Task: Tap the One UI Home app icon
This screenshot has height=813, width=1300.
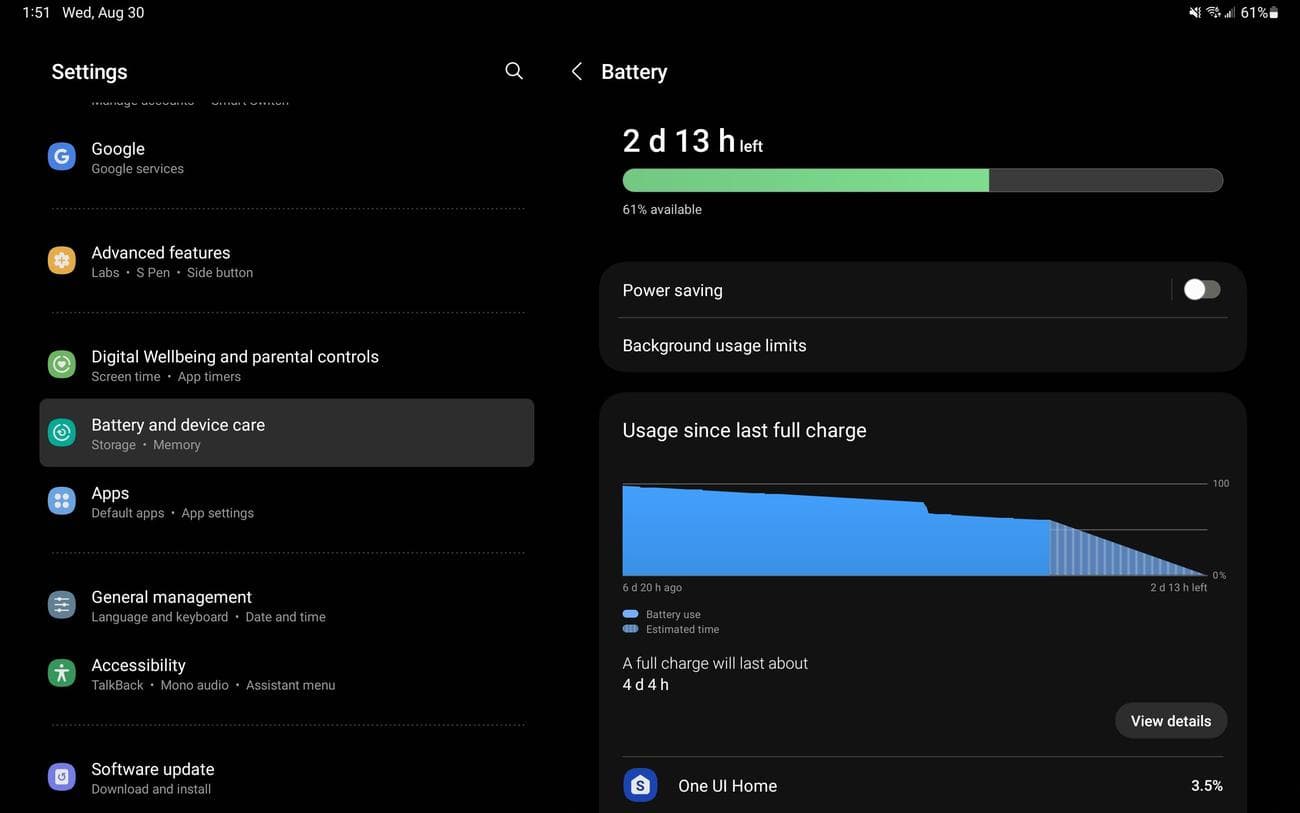Action: pos(640,786)
